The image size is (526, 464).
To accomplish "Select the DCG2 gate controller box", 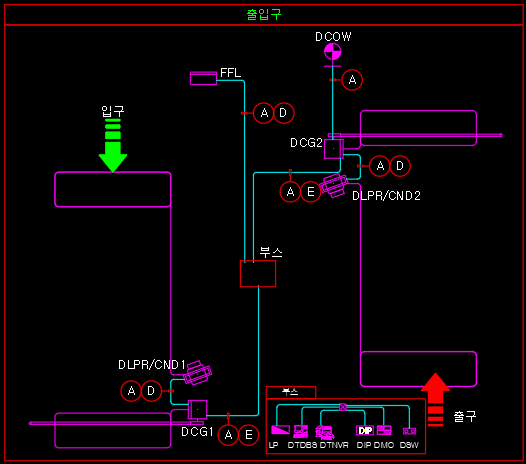I will (x=333, y=149).
